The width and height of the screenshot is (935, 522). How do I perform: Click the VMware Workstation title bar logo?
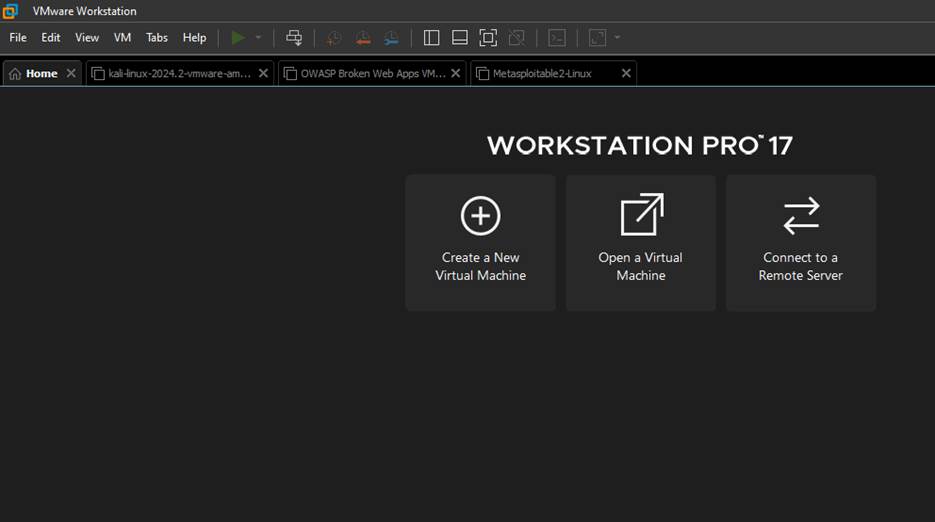(10, 11)
